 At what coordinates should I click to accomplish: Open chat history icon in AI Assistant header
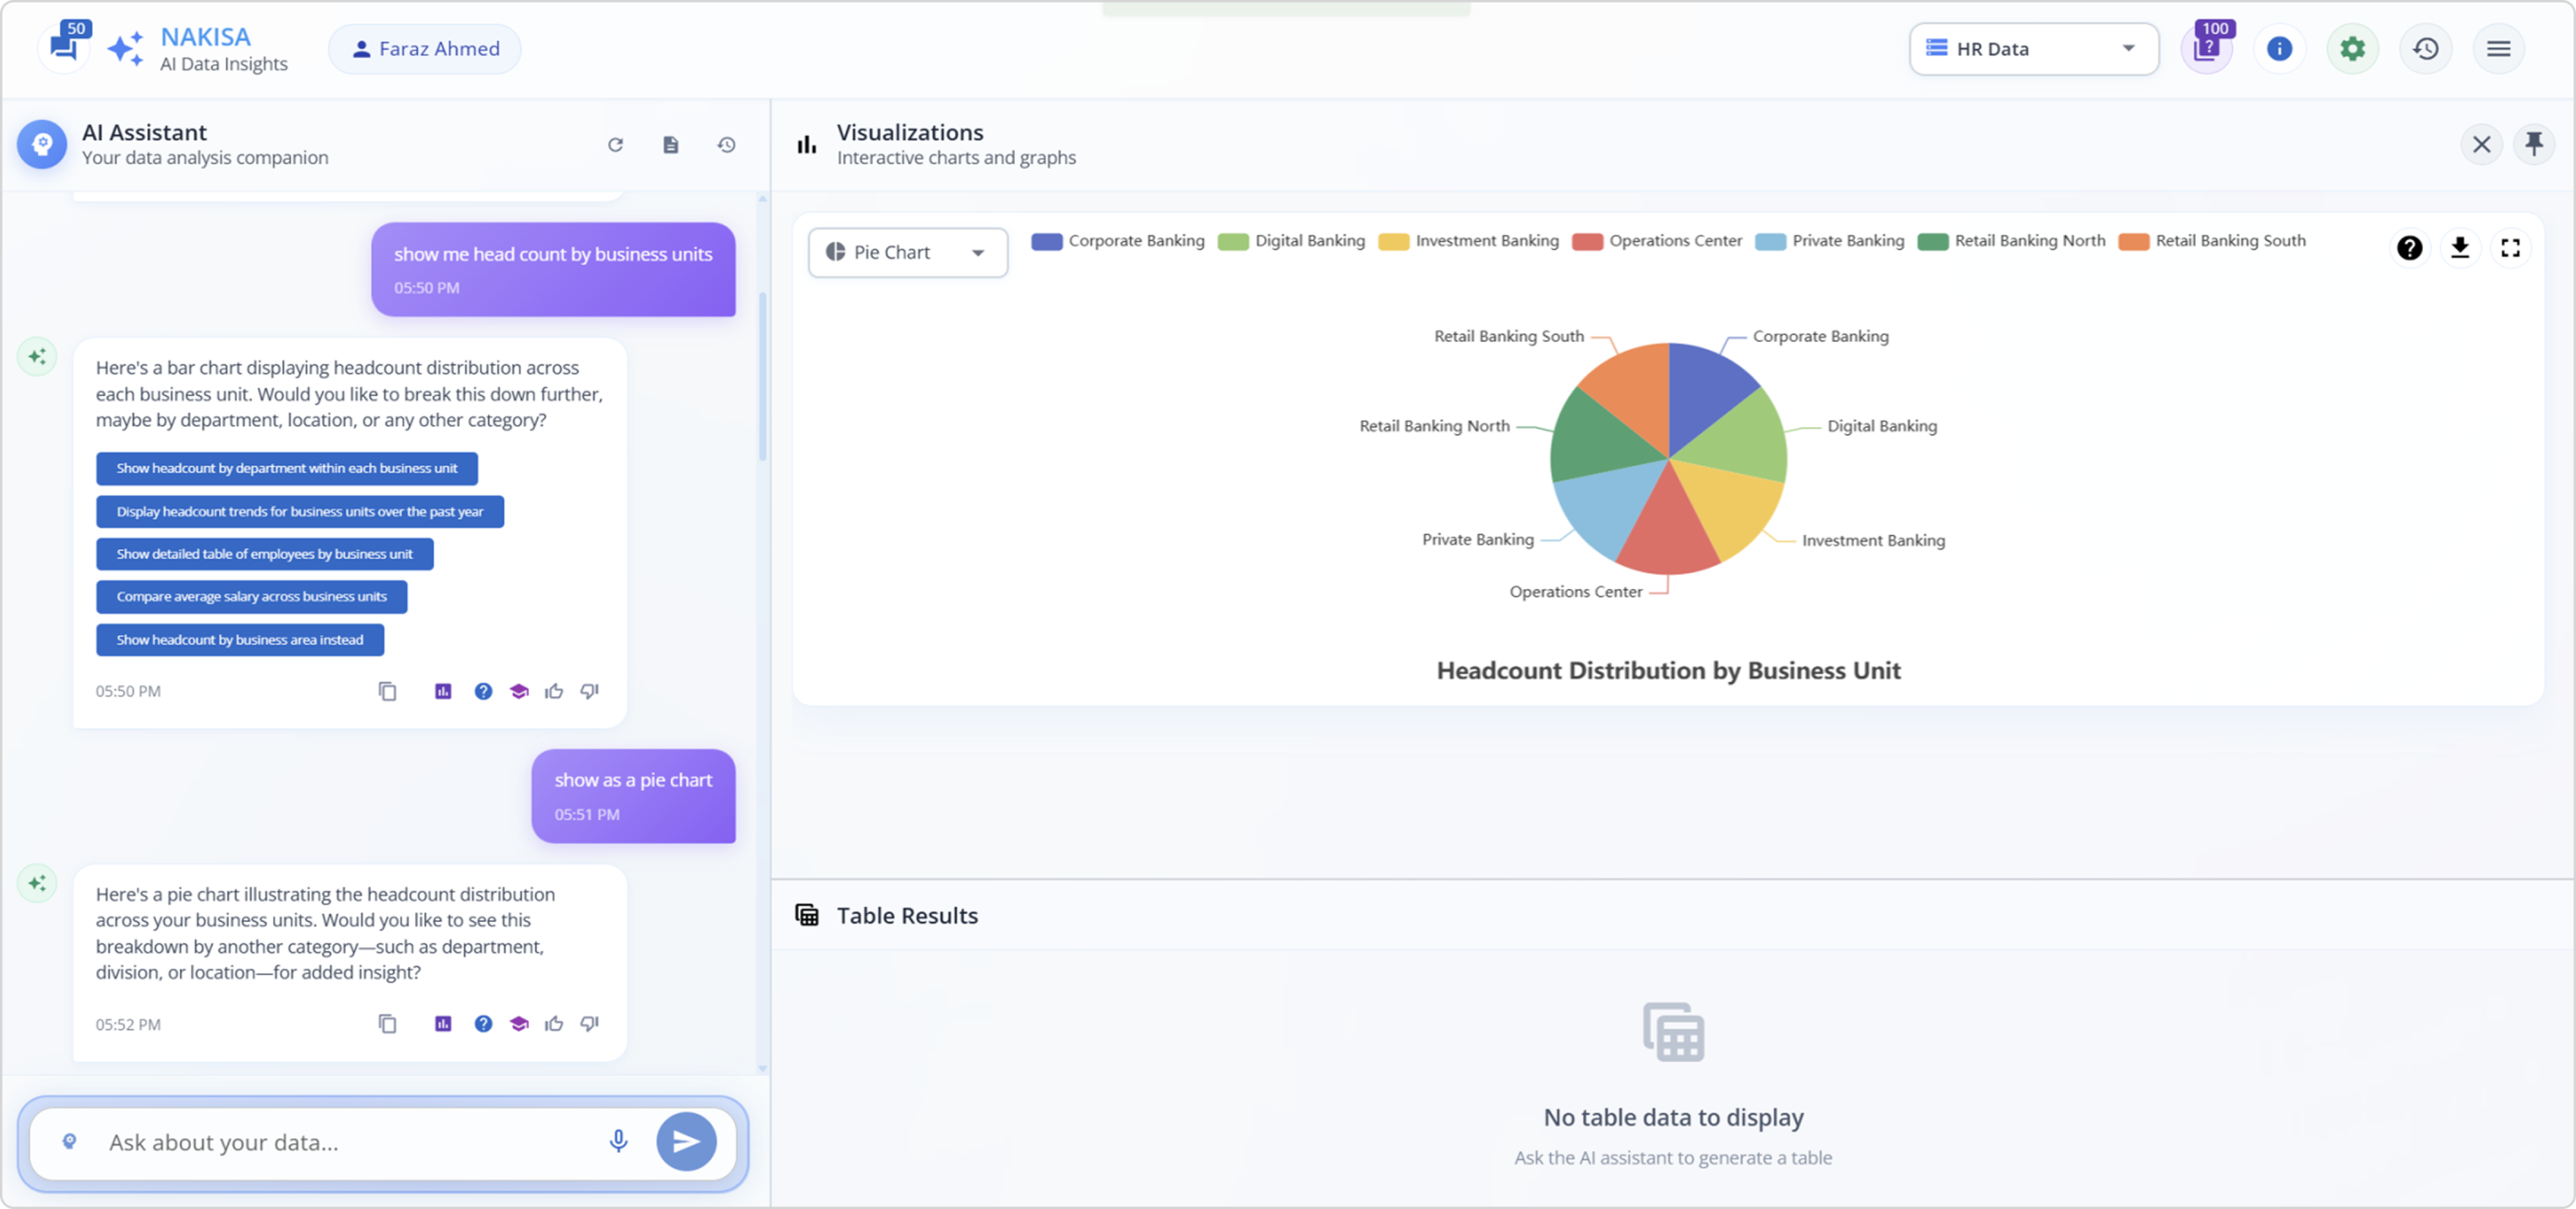click(x=726, y=145)
